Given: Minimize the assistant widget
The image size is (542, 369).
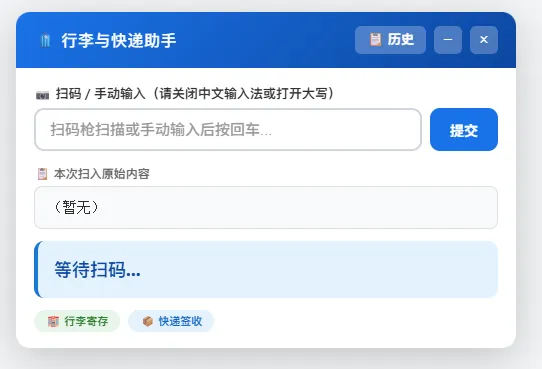Looking at the screenshot, I should point(448,40).
